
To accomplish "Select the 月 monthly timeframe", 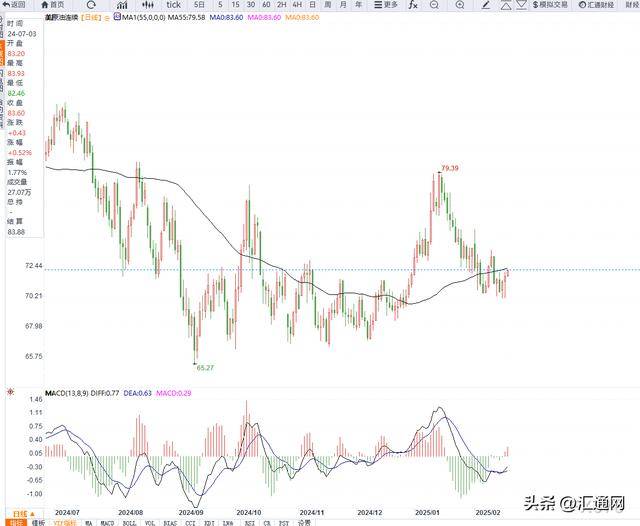I will [343, 5].
